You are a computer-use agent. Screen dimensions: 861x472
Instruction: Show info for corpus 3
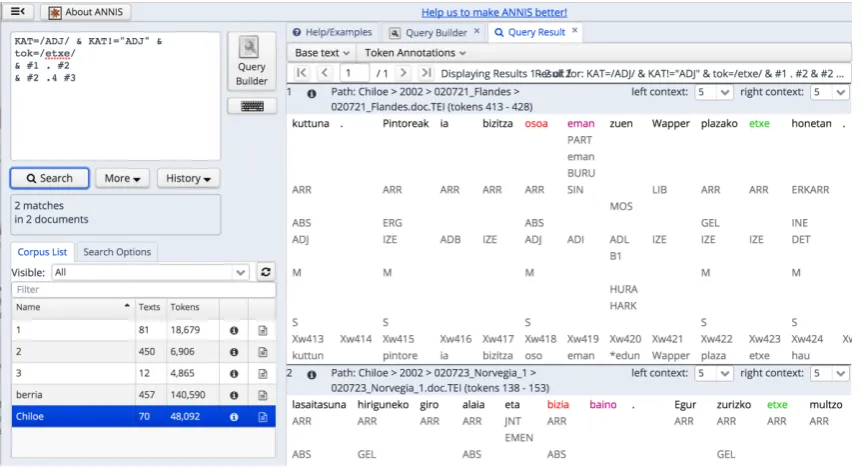[x=234, y=373]
